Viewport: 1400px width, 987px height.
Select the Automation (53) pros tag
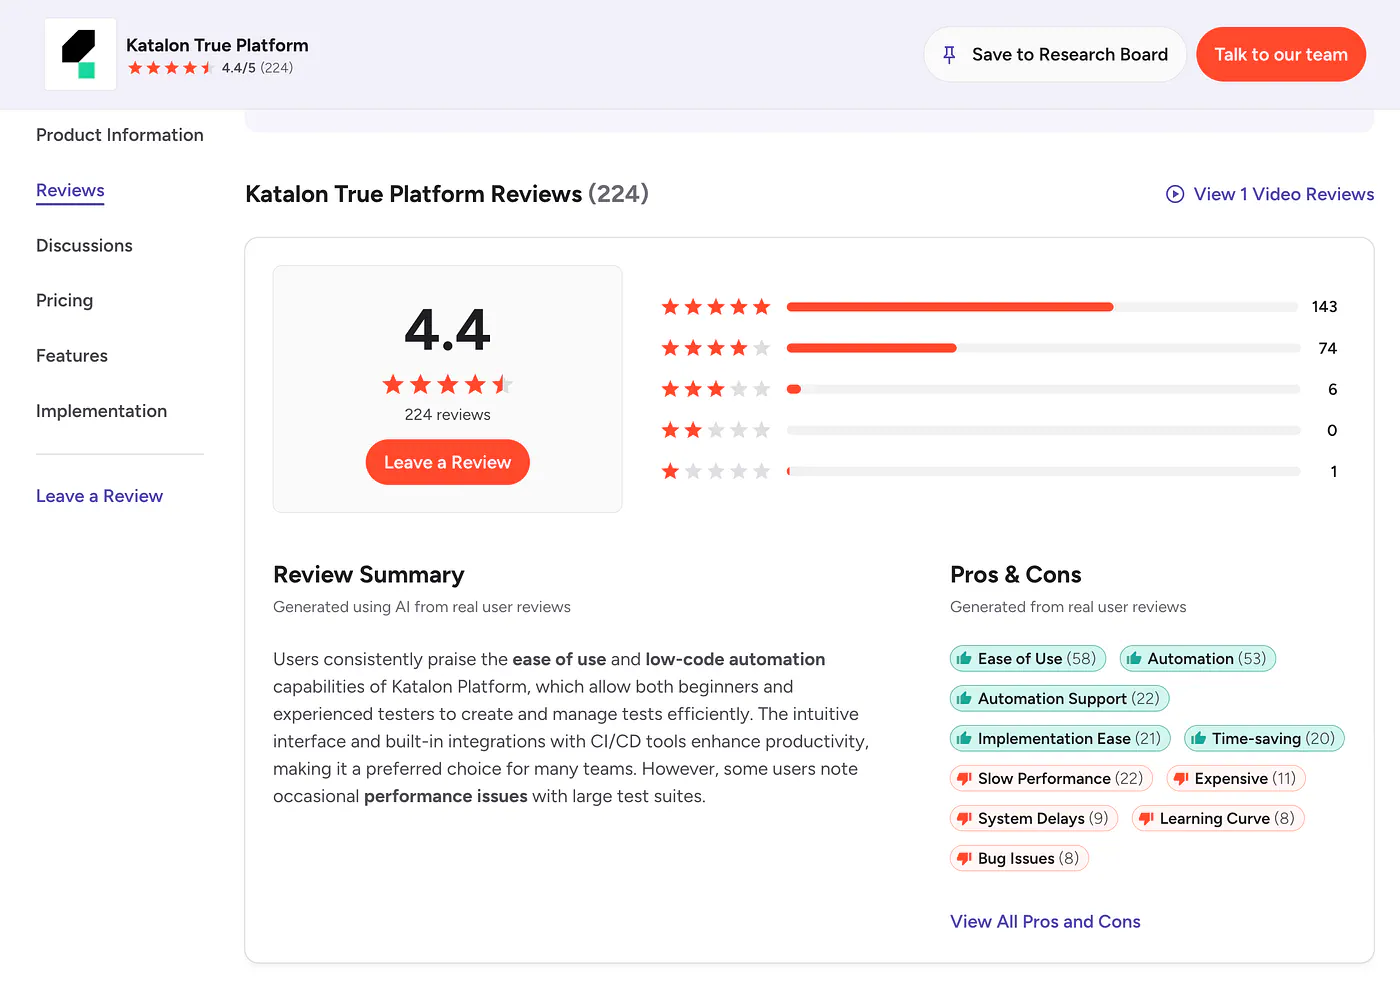pyautogui.click(x=1197, y=658)
